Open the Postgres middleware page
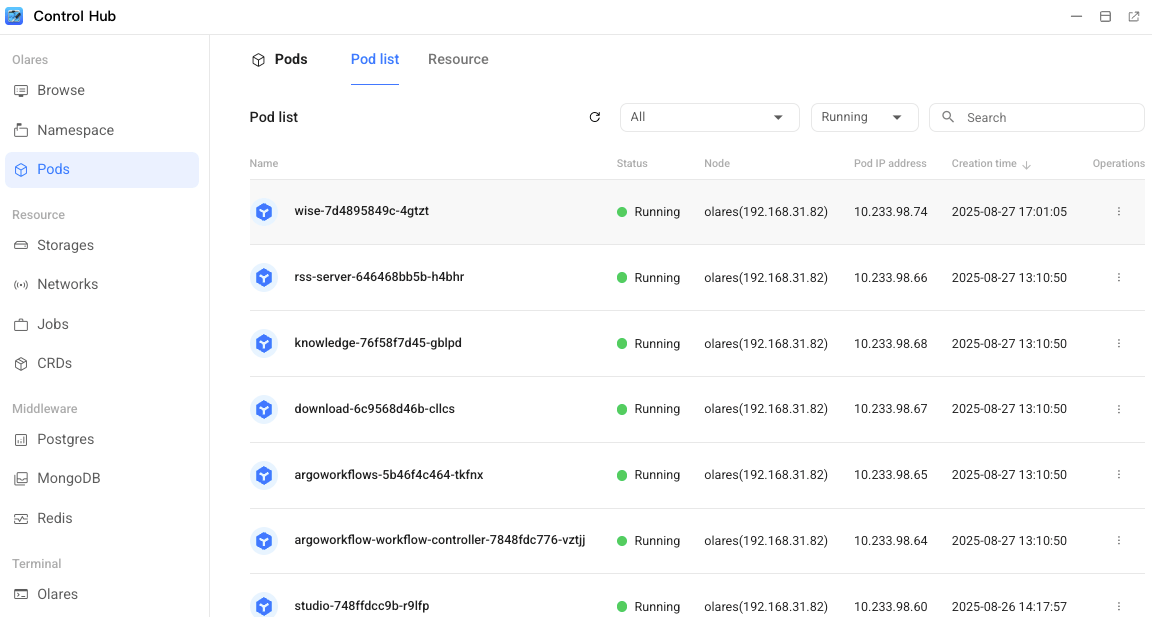 point(65,439)
